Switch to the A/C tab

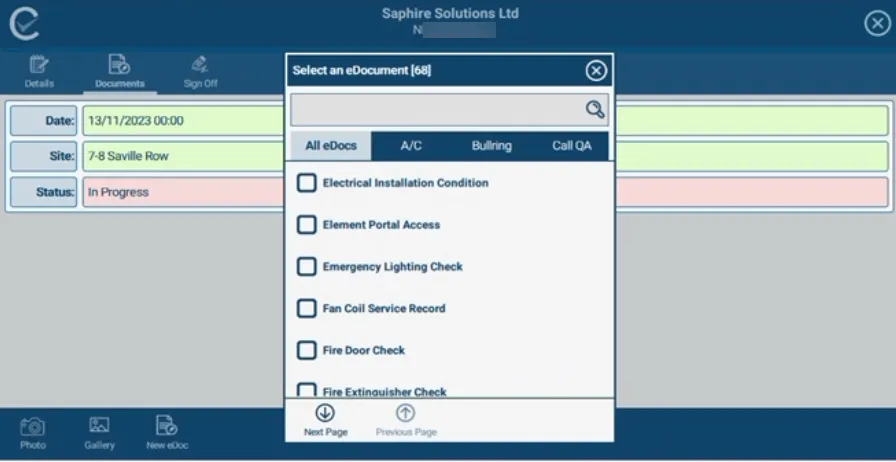pos(411,146)
